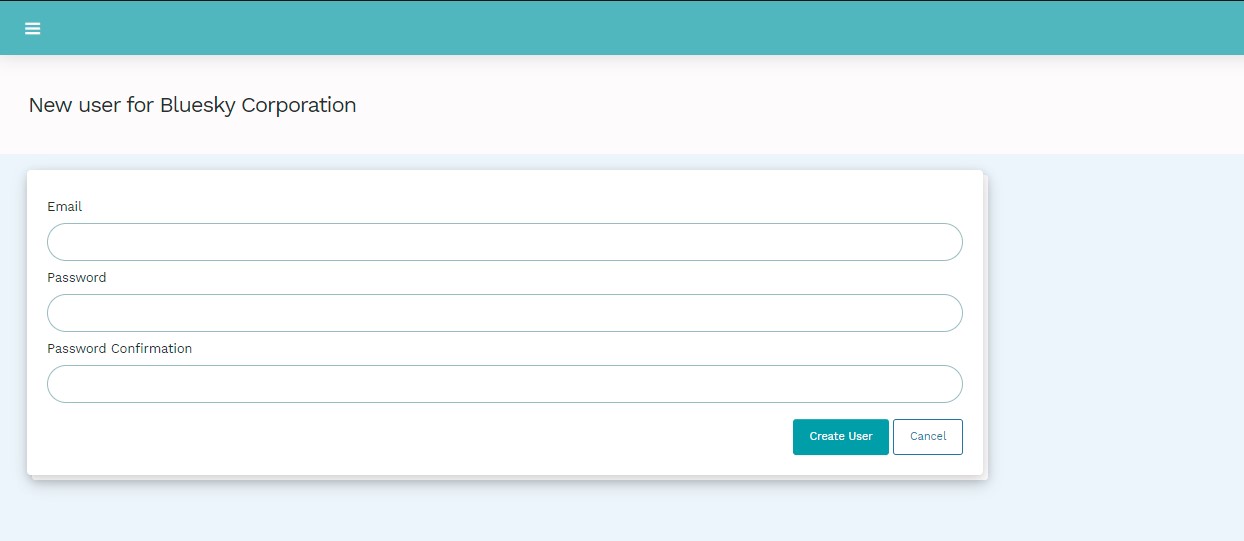Click into the Email input field

click(504, 242)
